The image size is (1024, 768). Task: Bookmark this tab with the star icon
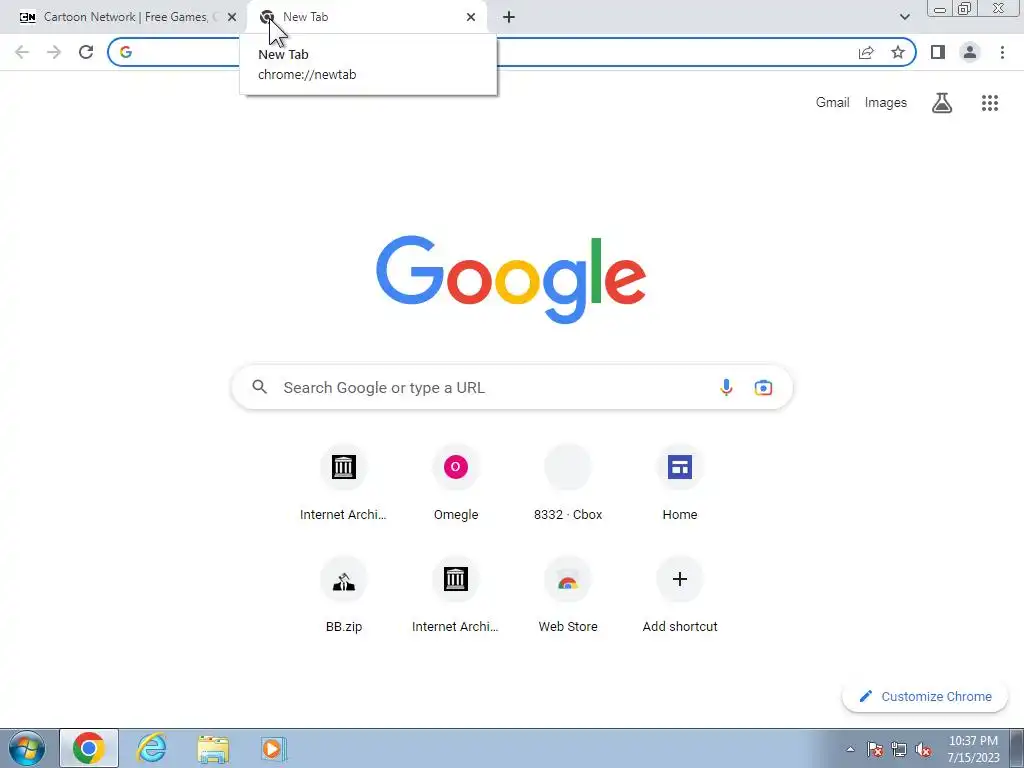898,52
